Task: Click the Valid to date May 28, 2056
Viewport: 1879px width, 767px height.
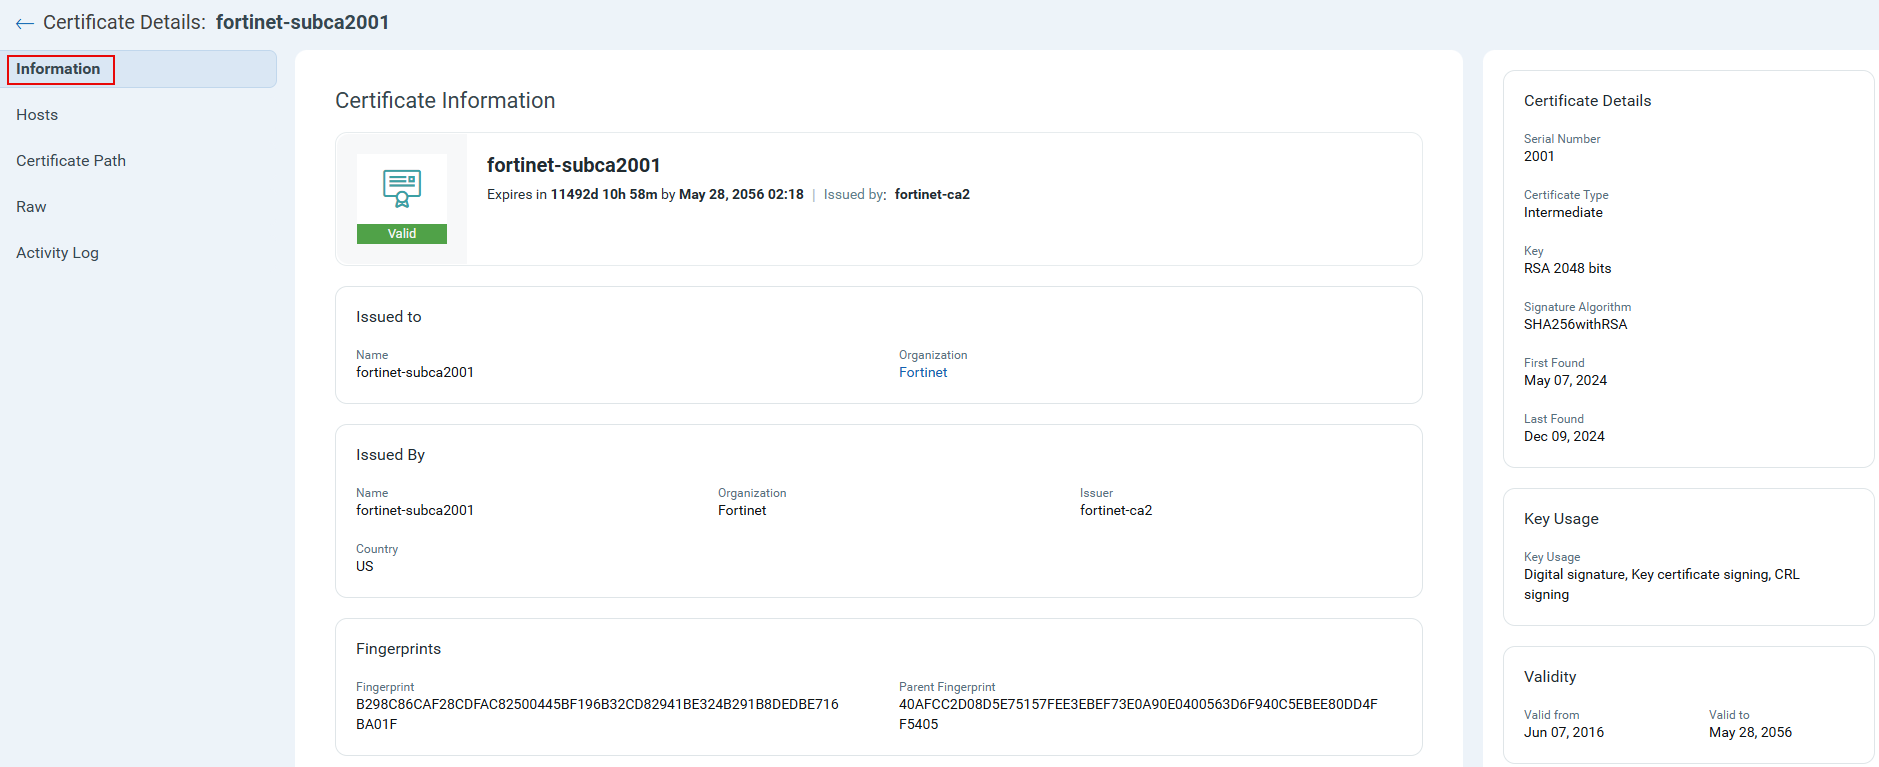Action: pyautogui.click(x=1750, y=732)
